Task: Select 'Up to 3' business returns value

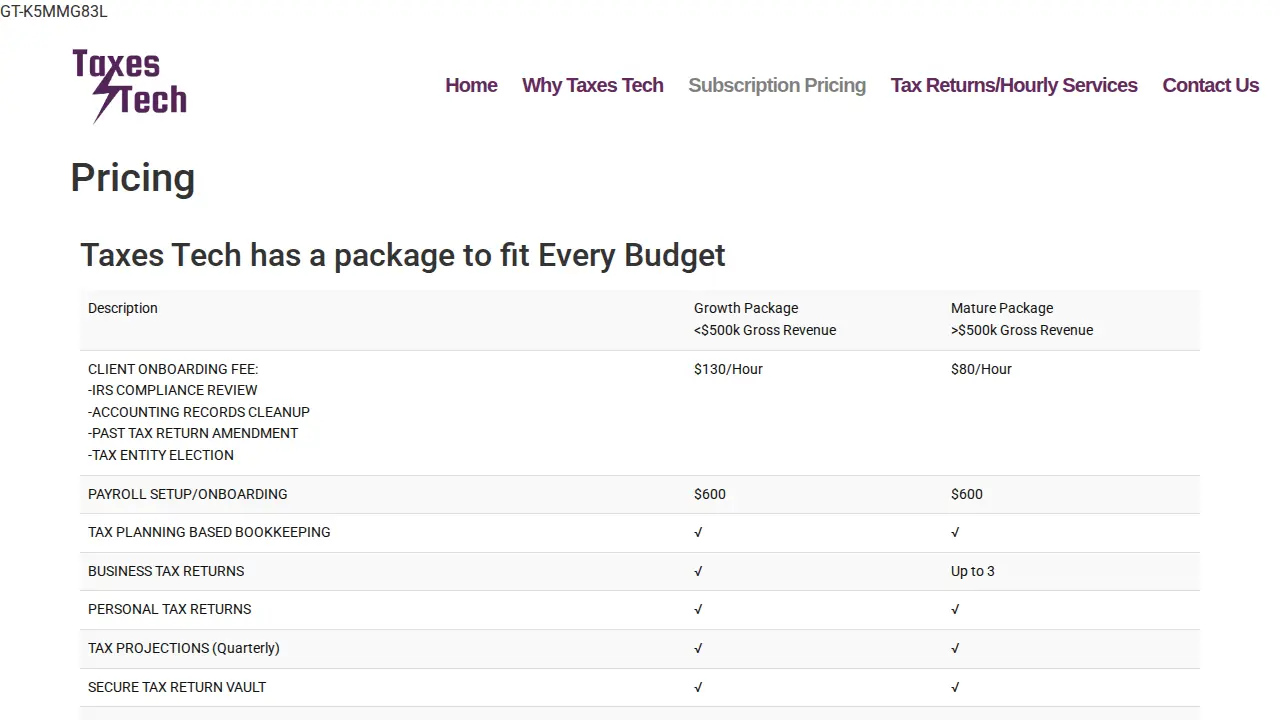Action: pos(973,571)
